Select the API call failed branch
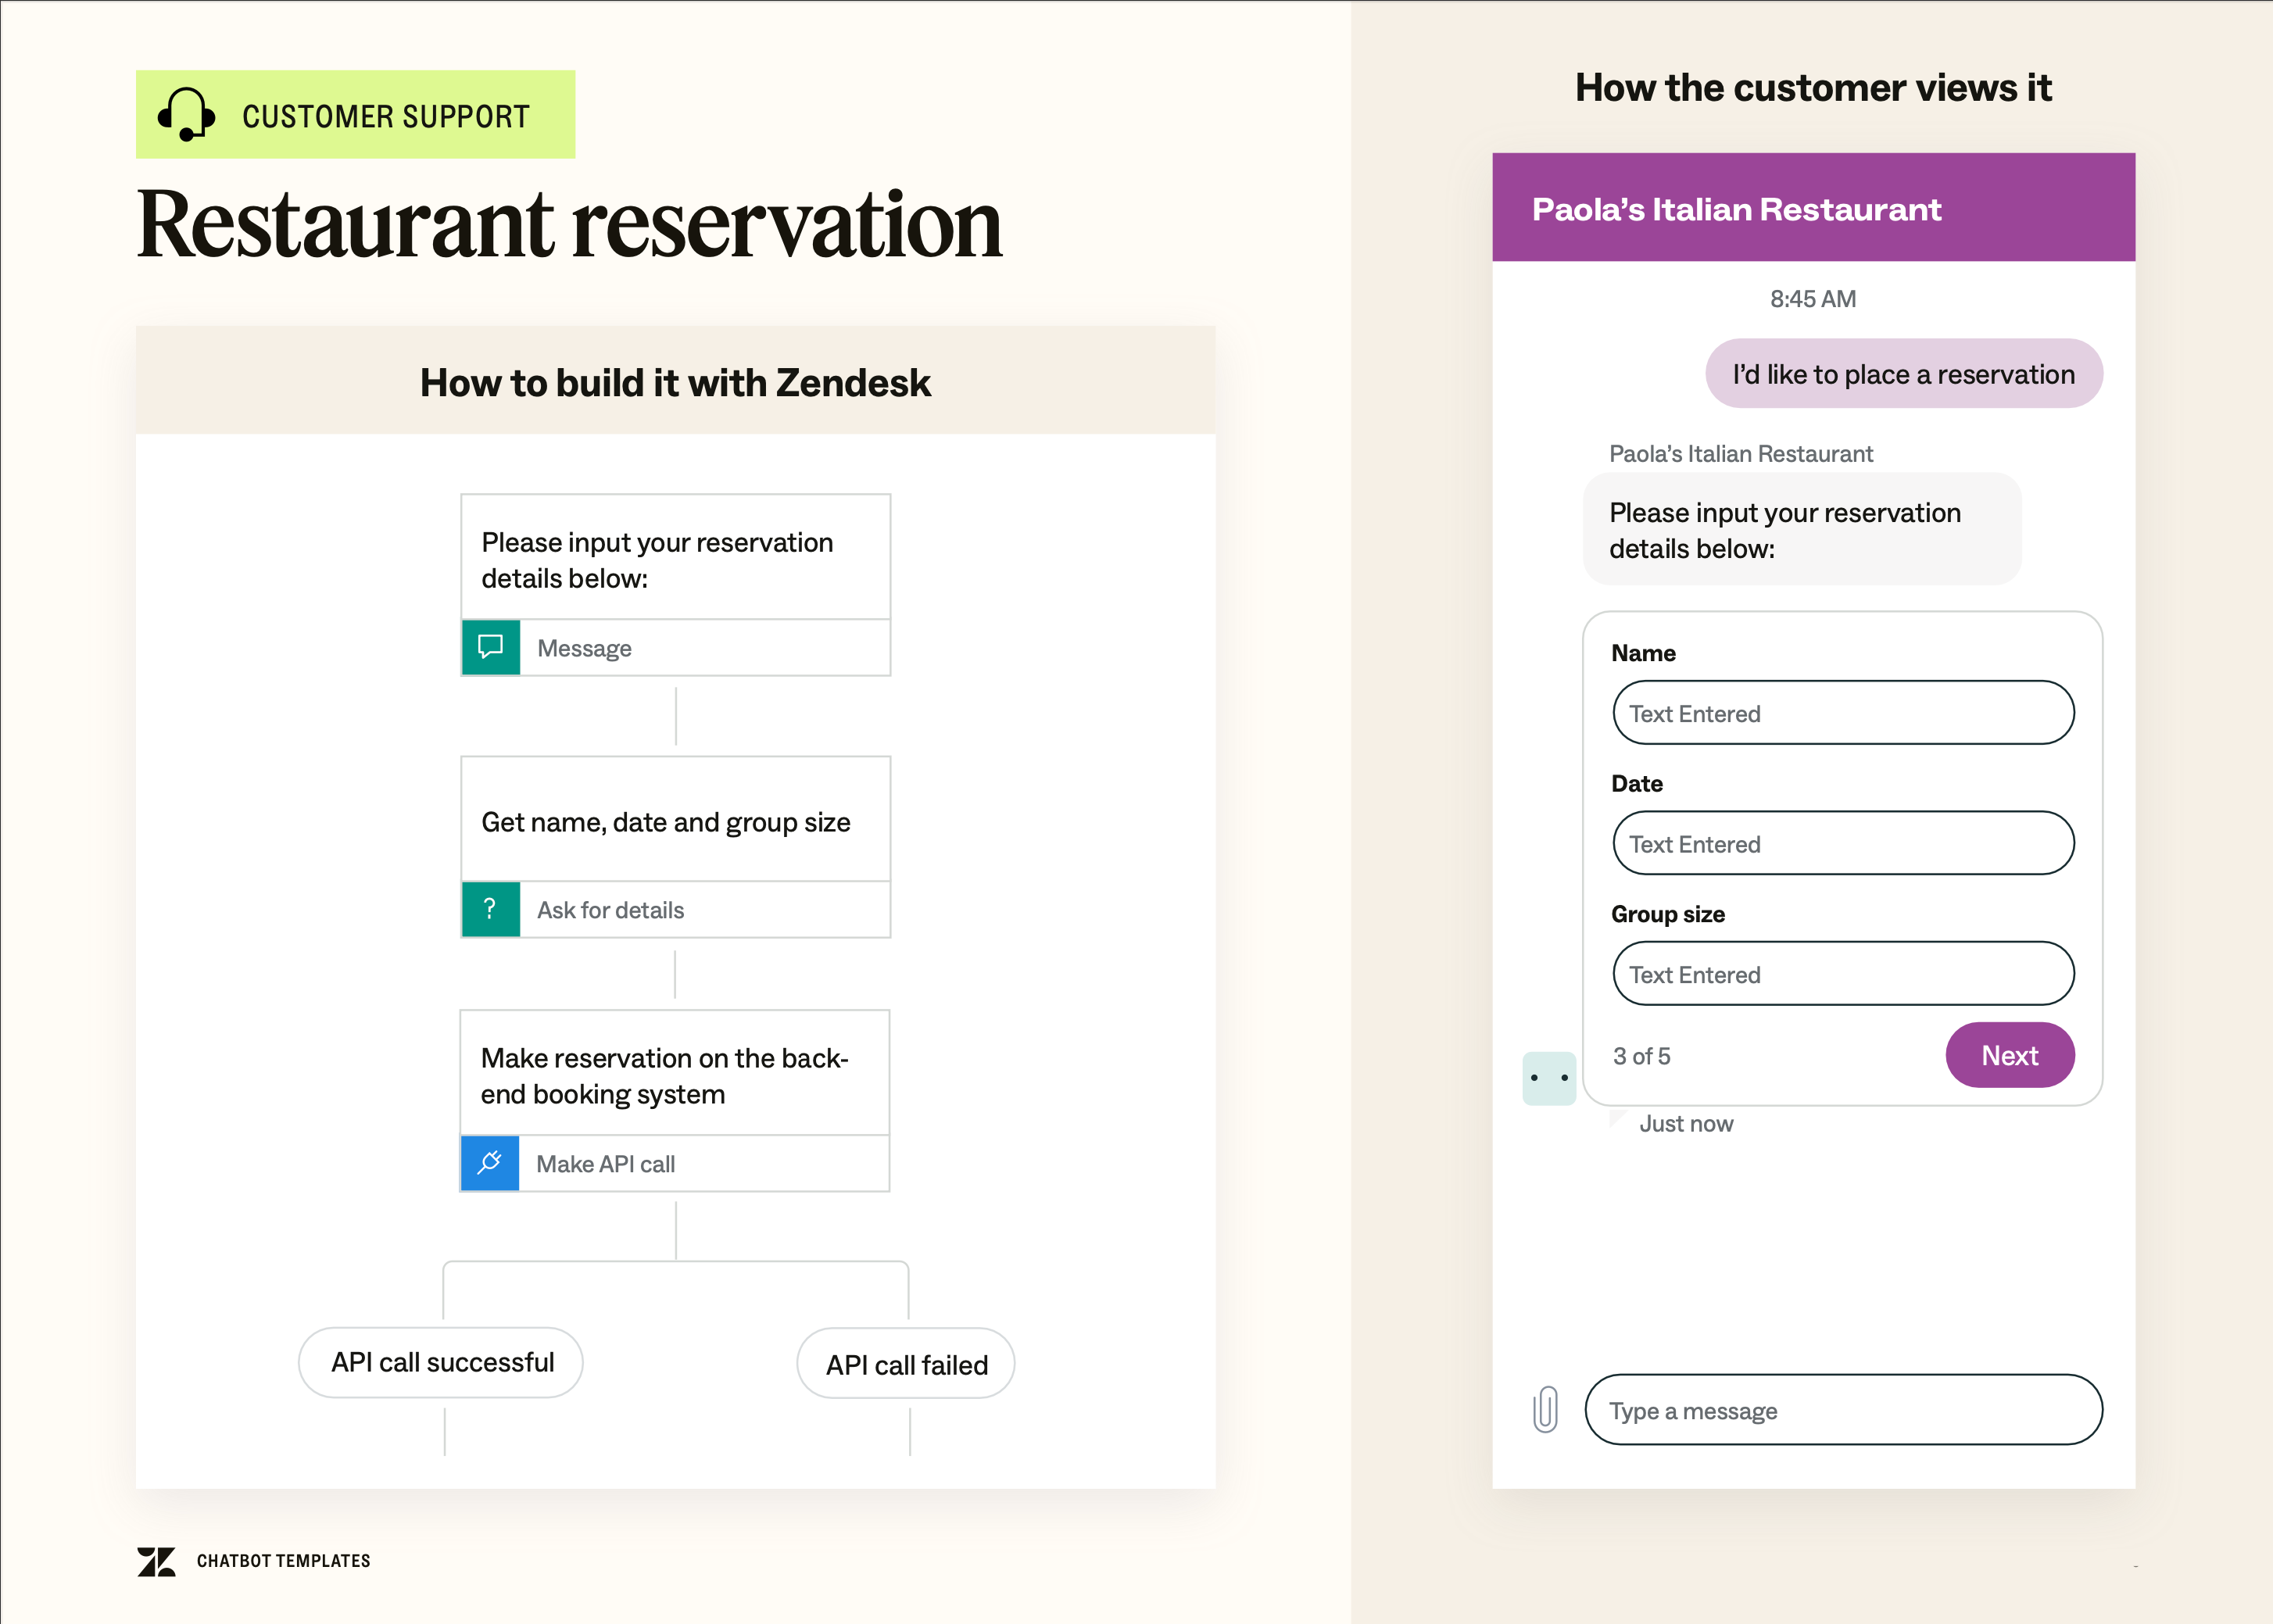This screenshot has width=2273, height=1624. pos(906,1364)
